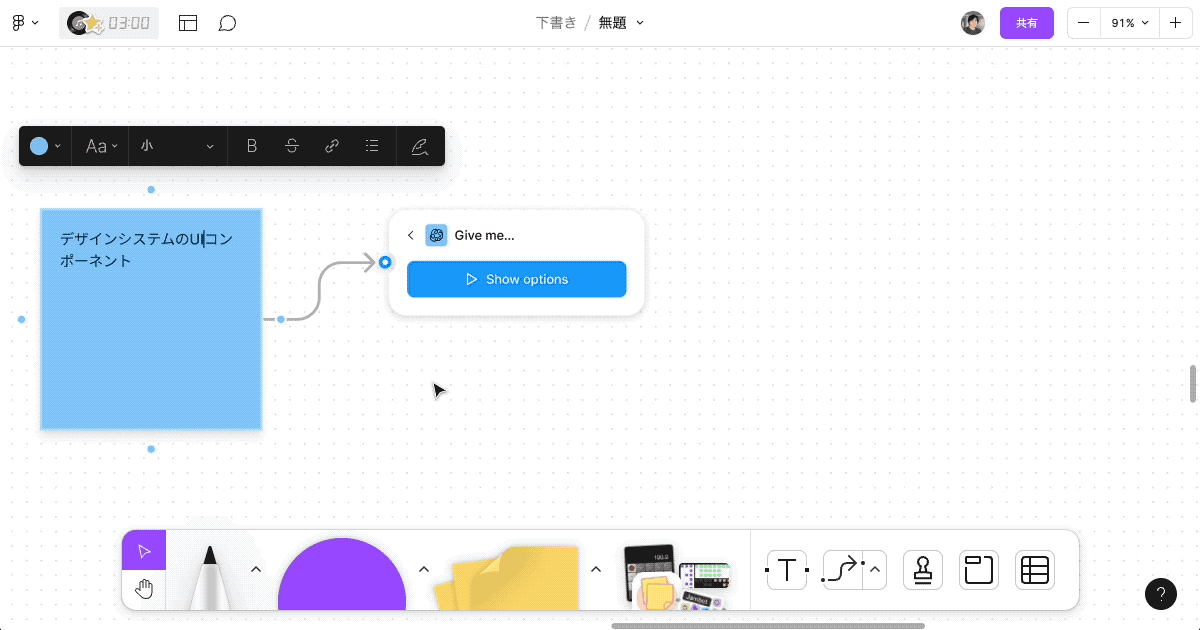Click the 共有 share button
This screenshot has height=630, width=1200.
(1026, 22)
